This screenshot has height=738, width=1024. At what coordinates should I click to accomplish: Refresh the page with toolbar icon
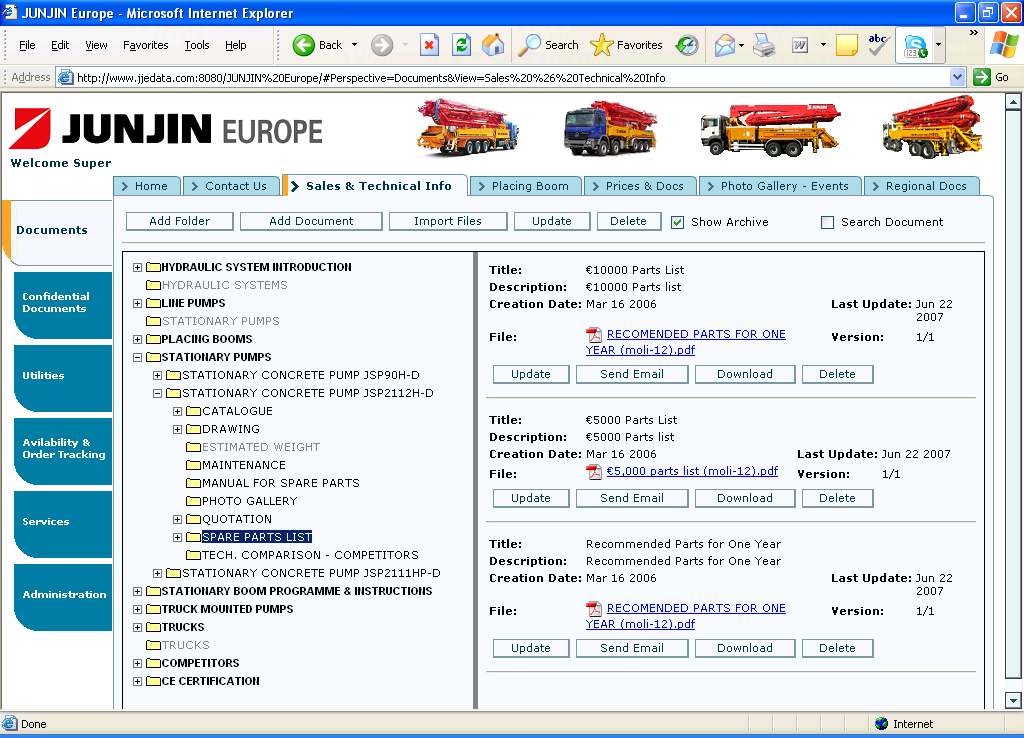461,45
